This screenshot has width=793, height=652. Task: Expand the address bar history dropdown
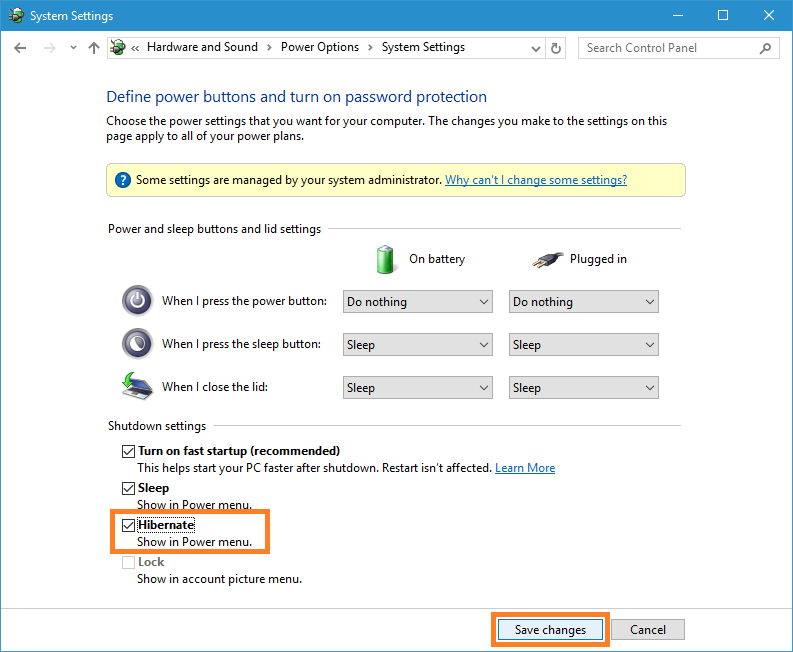click(536, 49)
